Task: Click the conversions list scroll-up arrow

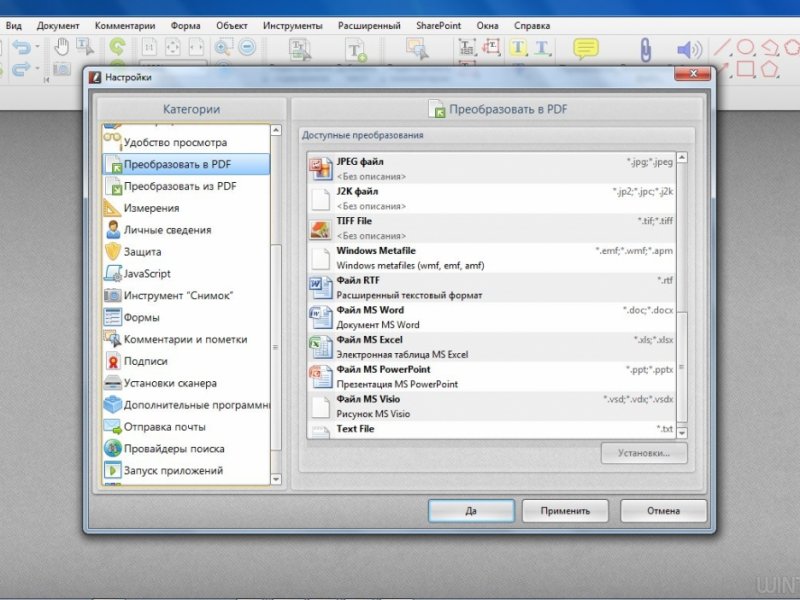Action: [x=682, y=158]
